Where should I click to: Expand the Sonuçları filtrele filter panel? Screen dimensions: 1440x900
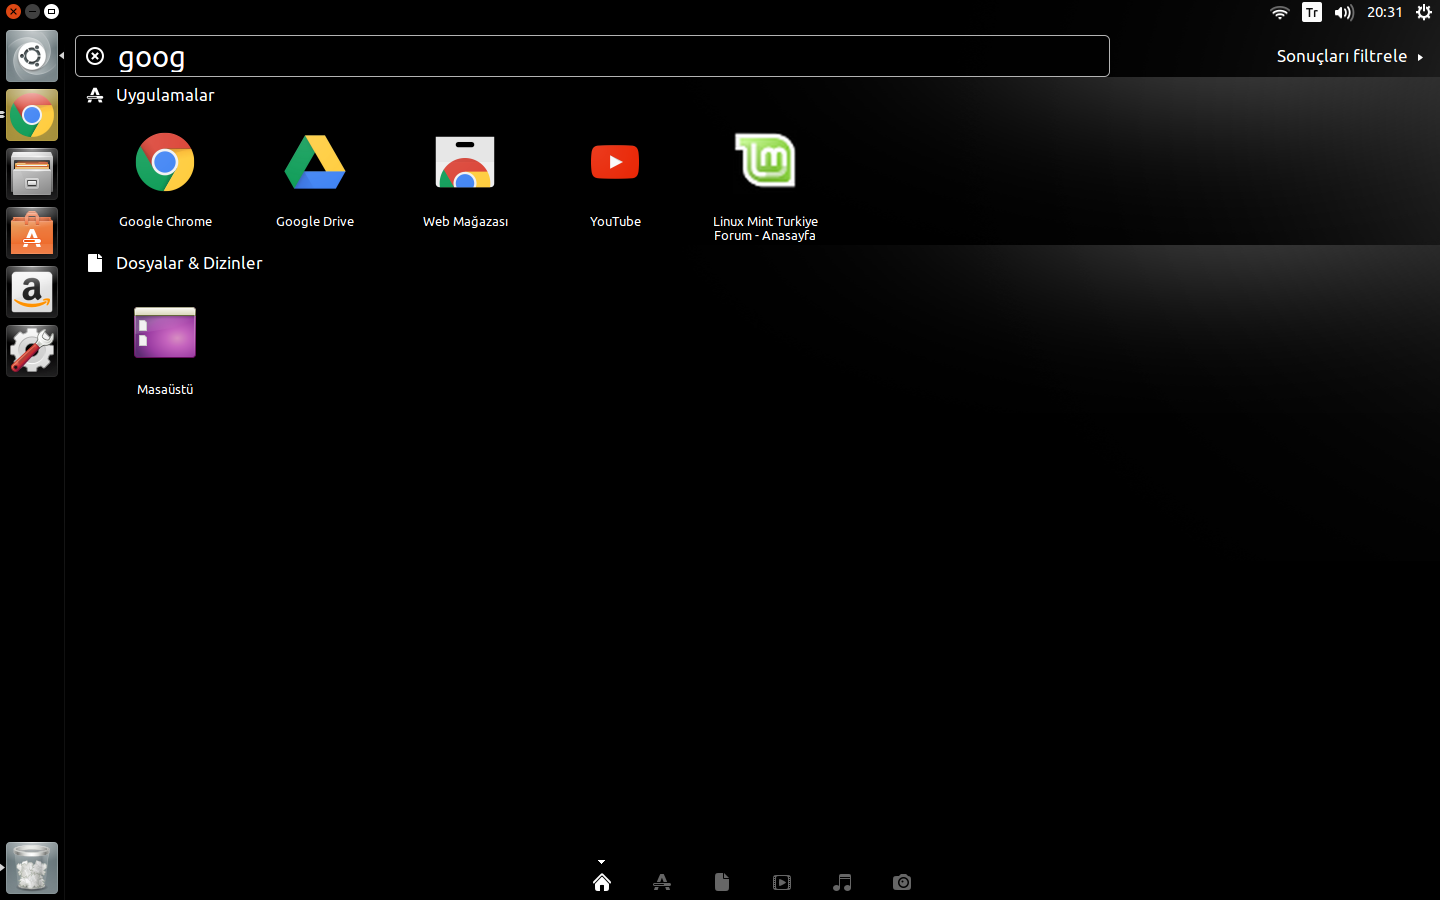click(x=1350, y=56)
